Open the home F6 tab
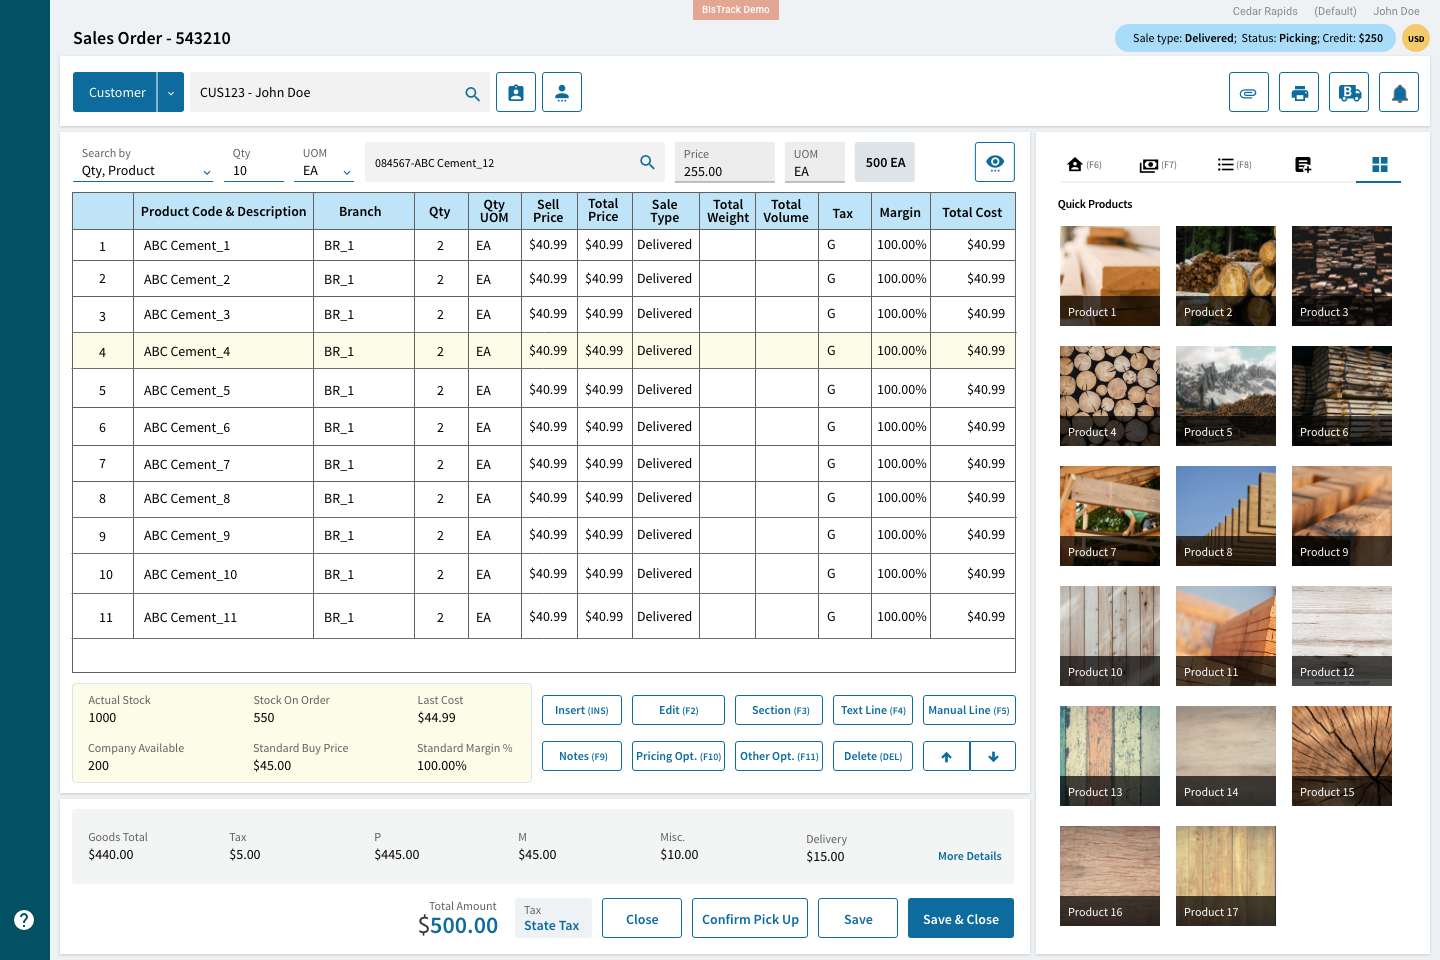 coord(1084,164)
